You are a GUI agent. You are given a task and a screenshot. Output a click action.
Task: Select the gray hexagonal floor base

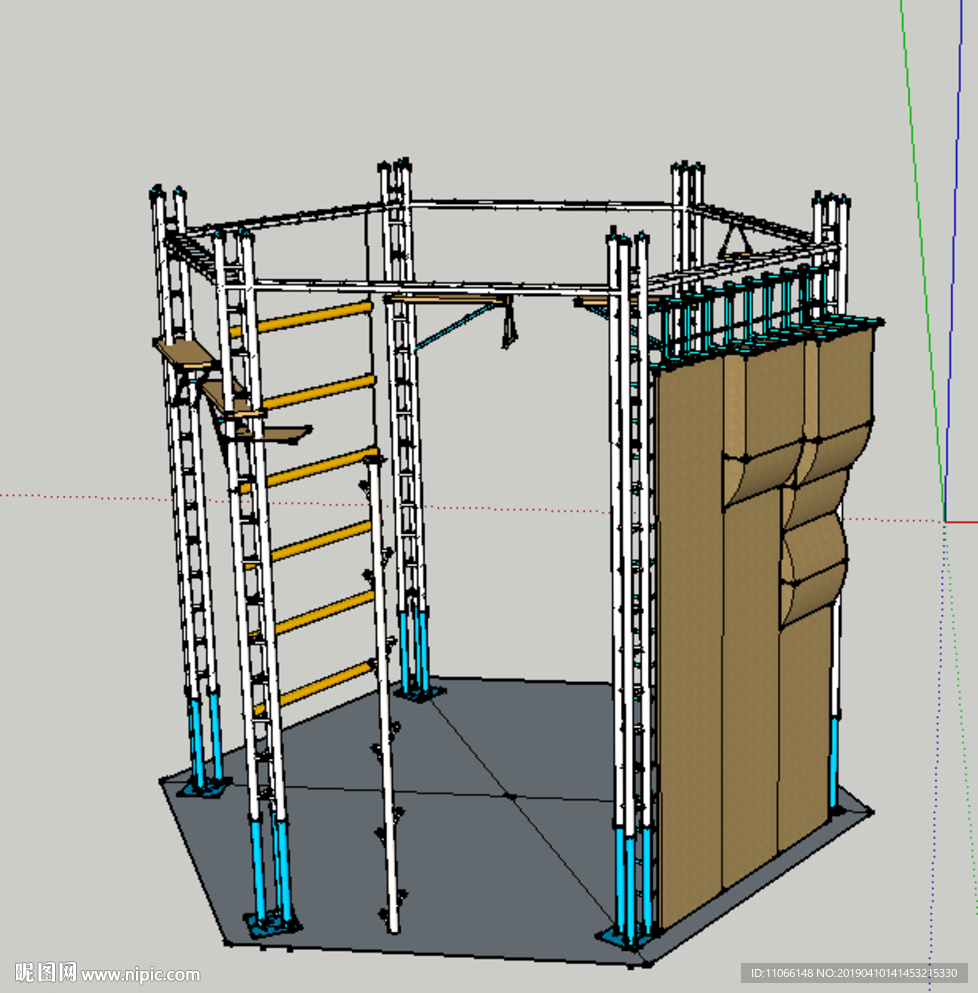516,823
